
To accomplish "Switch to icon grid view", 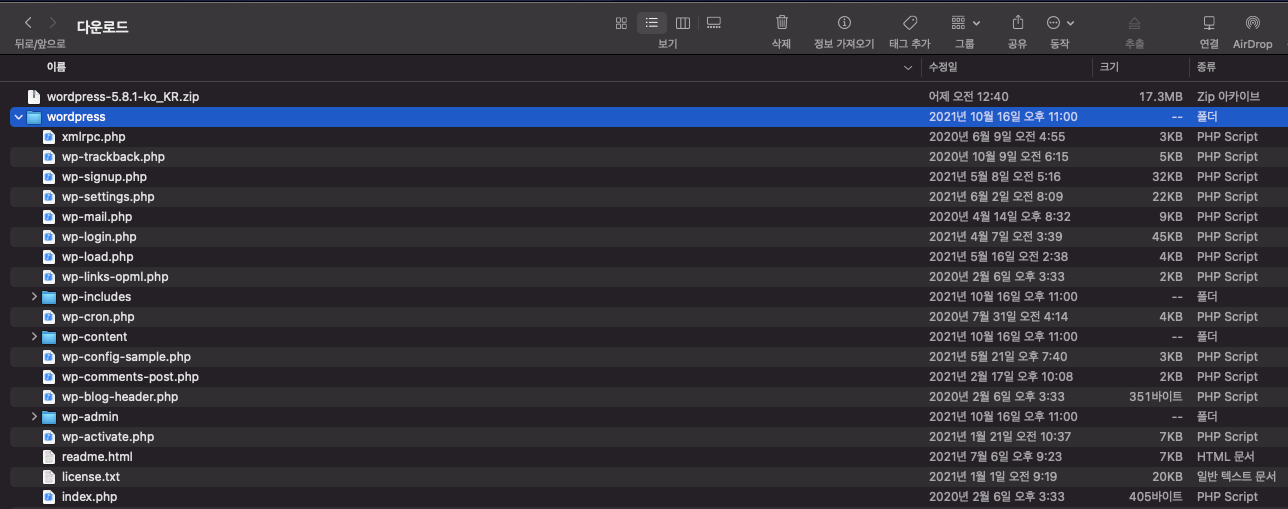I will click(621, 22).
